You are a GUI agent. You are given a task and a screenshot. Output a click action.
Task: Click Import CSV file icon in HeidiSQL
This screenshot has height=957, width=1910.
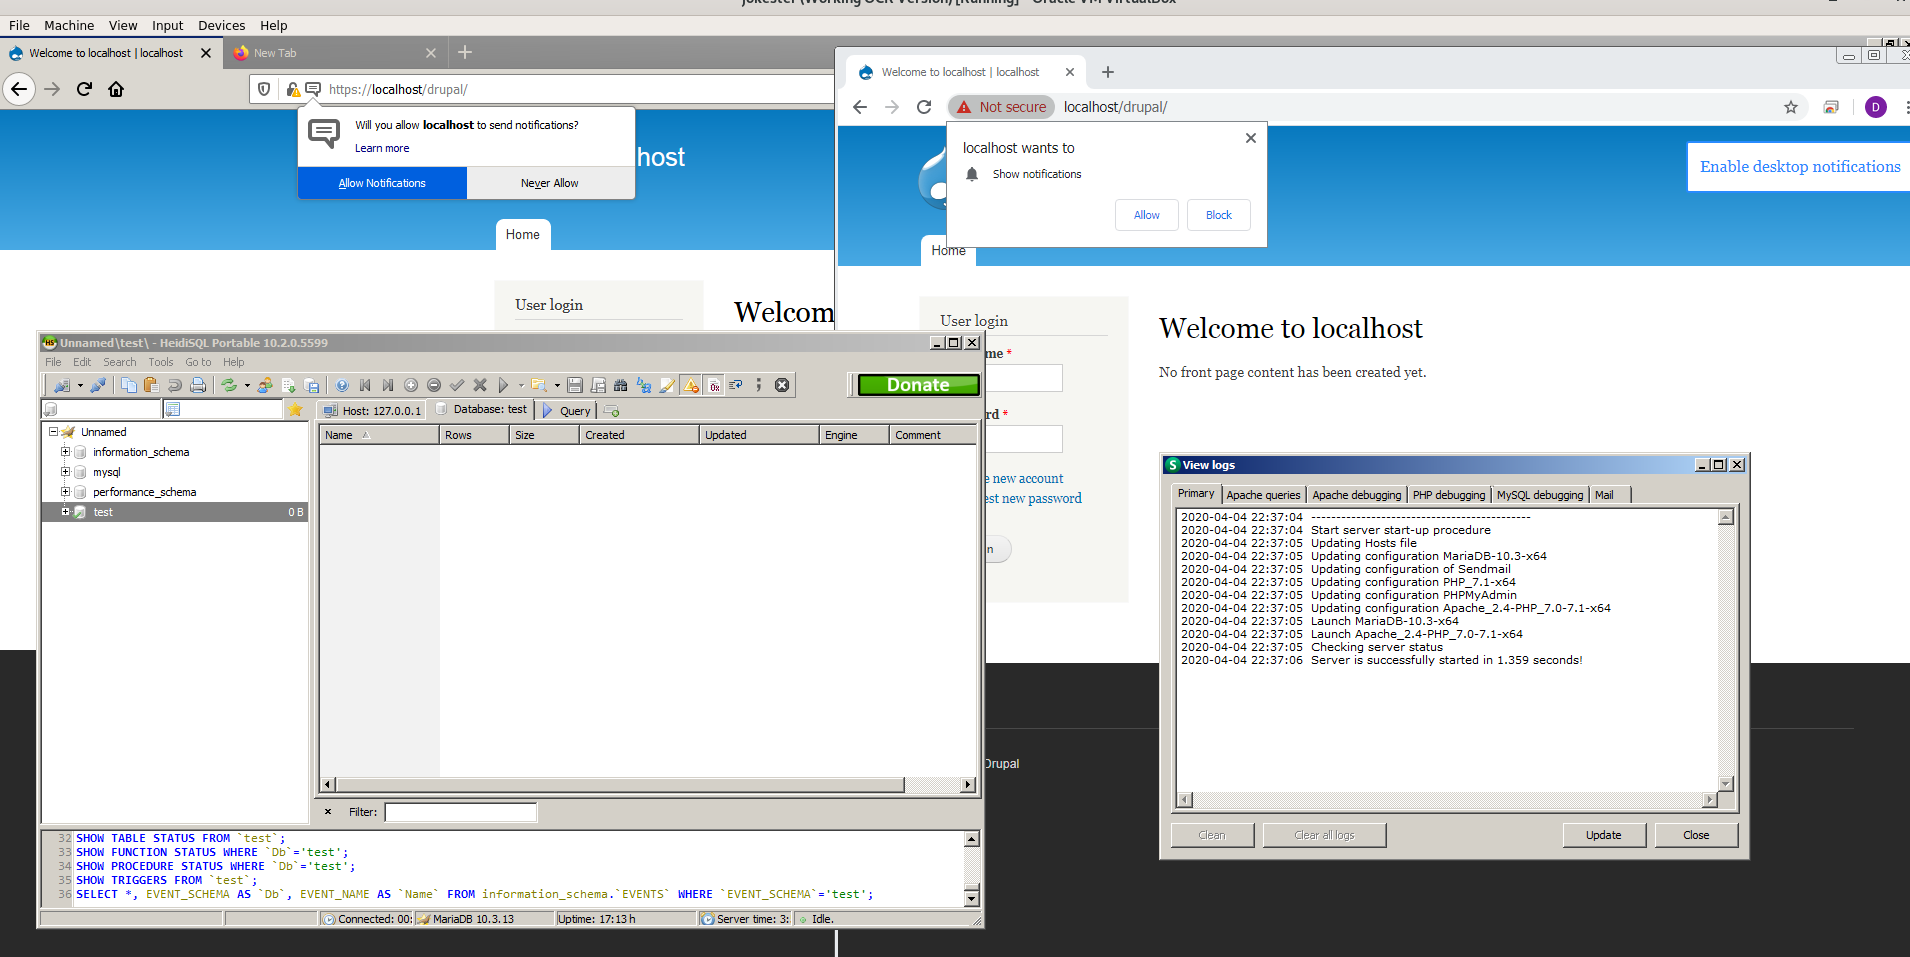coord(289,385)
